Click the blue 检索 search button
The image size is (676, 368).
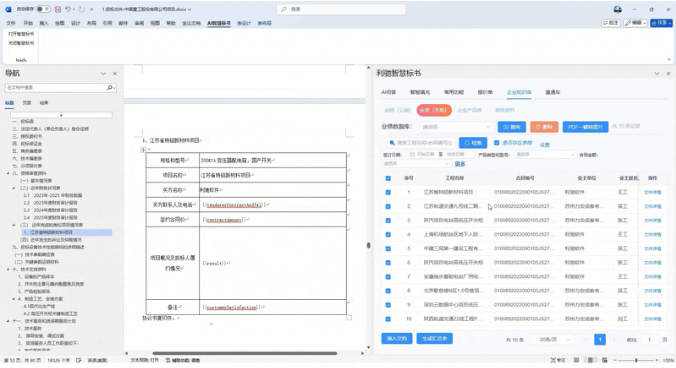[x=473, y=143]
